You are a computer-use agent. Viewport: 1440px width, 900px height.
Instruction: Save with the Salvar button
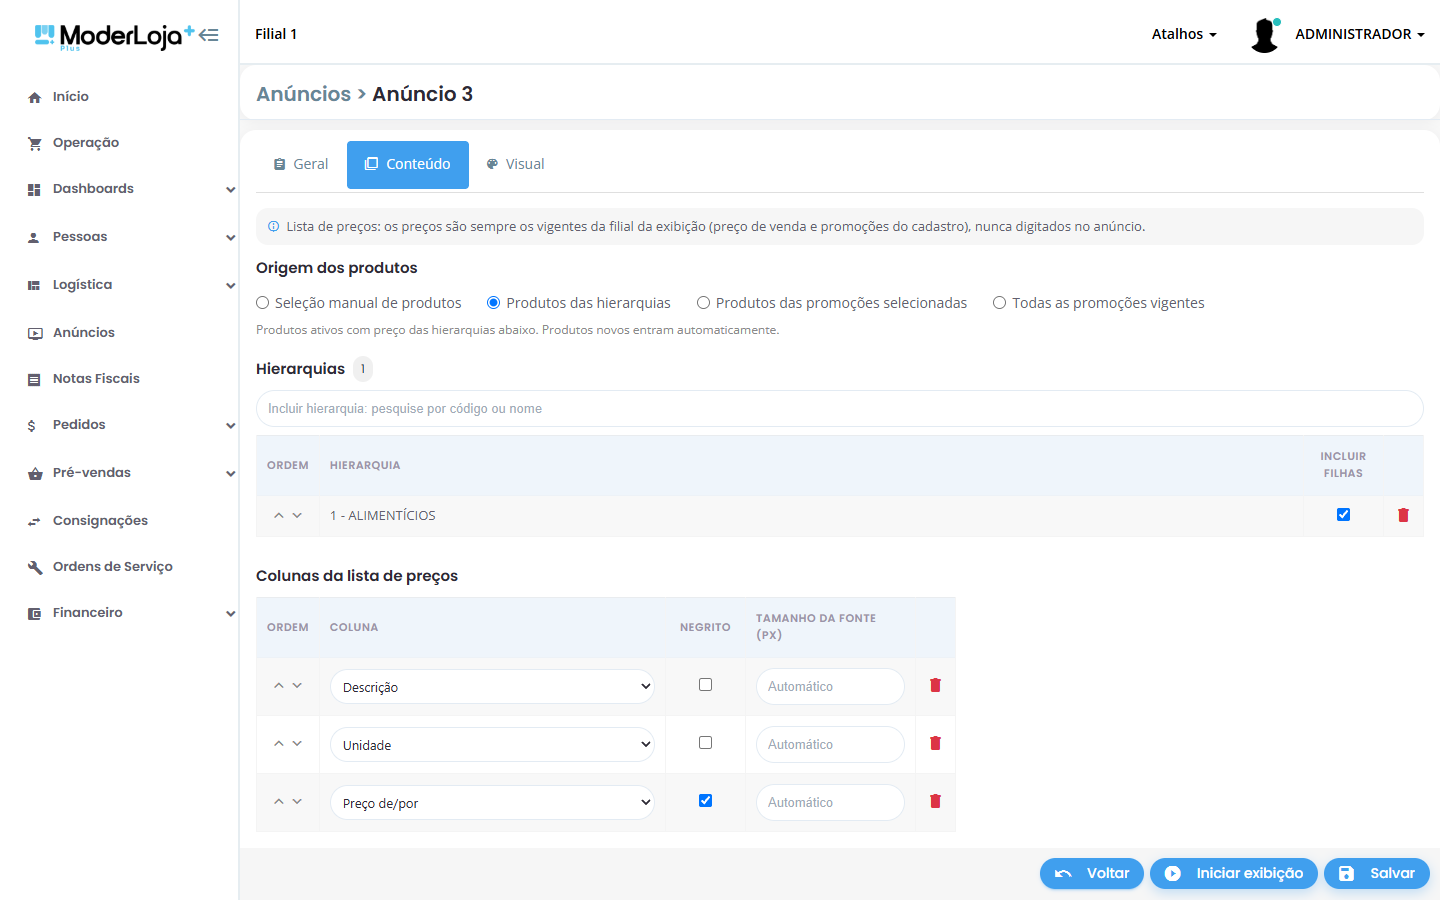point(1377,873)
